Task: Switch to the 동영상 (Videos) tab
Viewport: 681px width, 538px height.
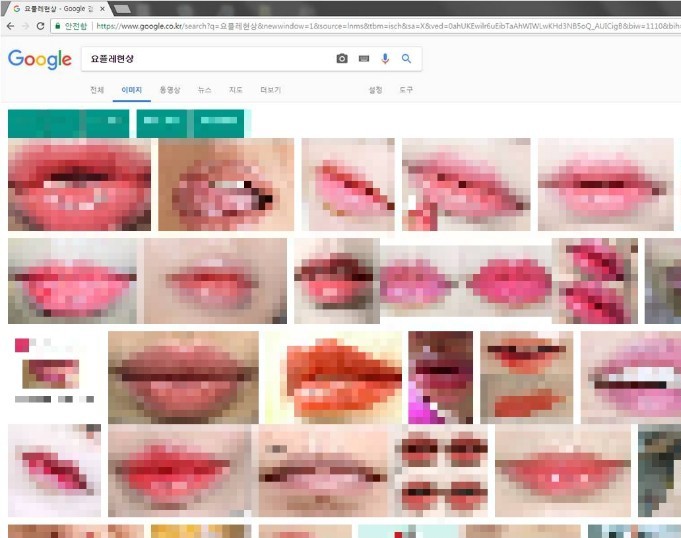Action: (170, 90)
